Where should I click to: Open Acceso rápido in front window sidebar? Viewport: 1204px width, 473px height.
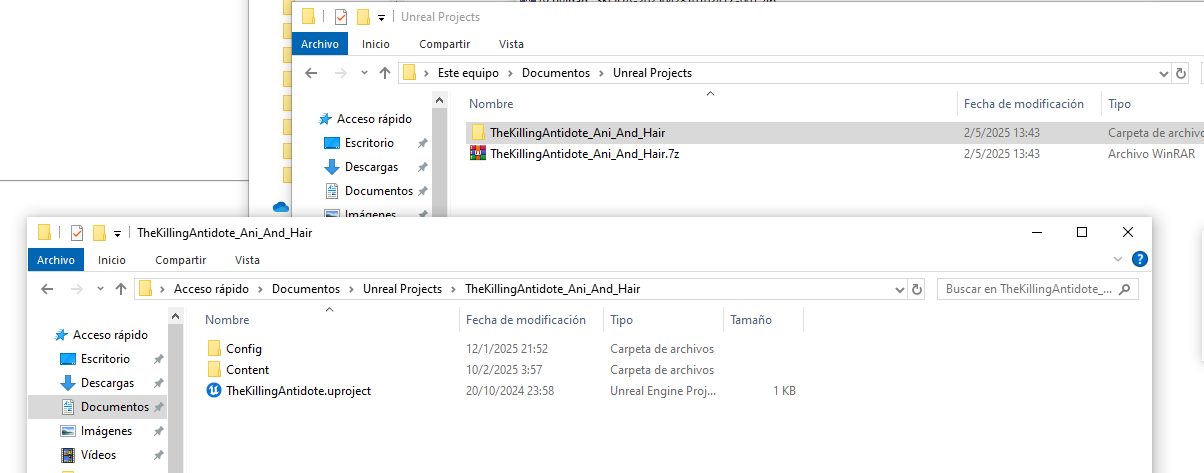[110, 335]
